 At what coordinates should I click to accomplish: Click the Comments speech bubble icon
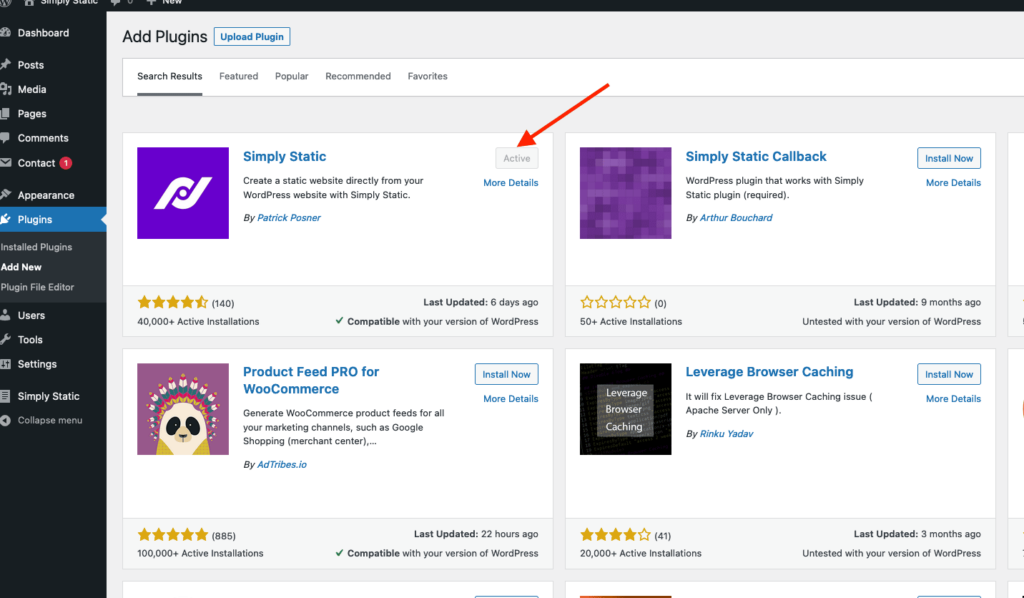click(x=5, y=138)
